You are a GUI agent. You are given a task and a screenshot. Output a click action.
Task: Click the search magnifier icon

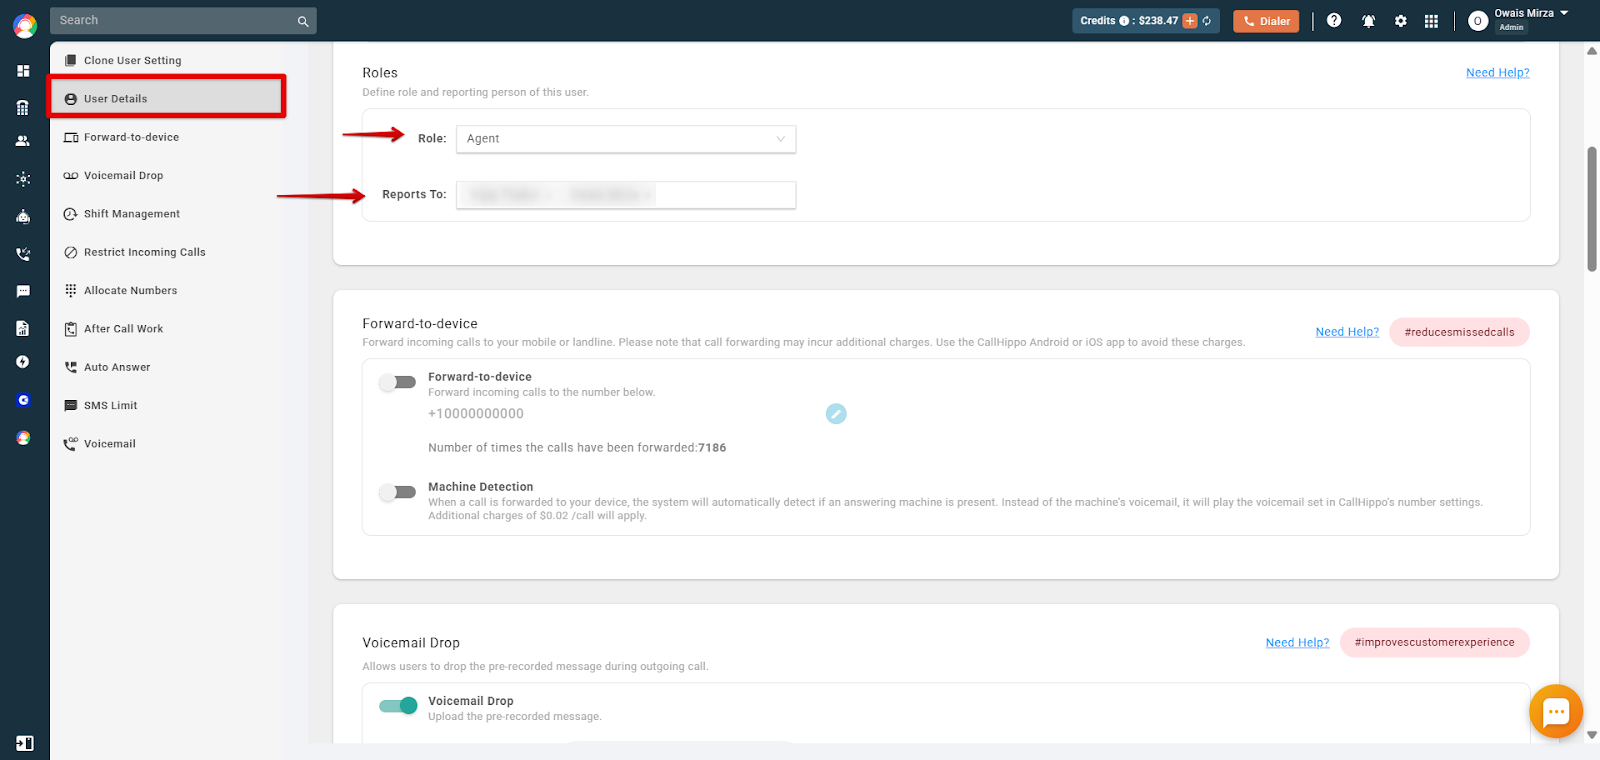click(x=303, y=21)
